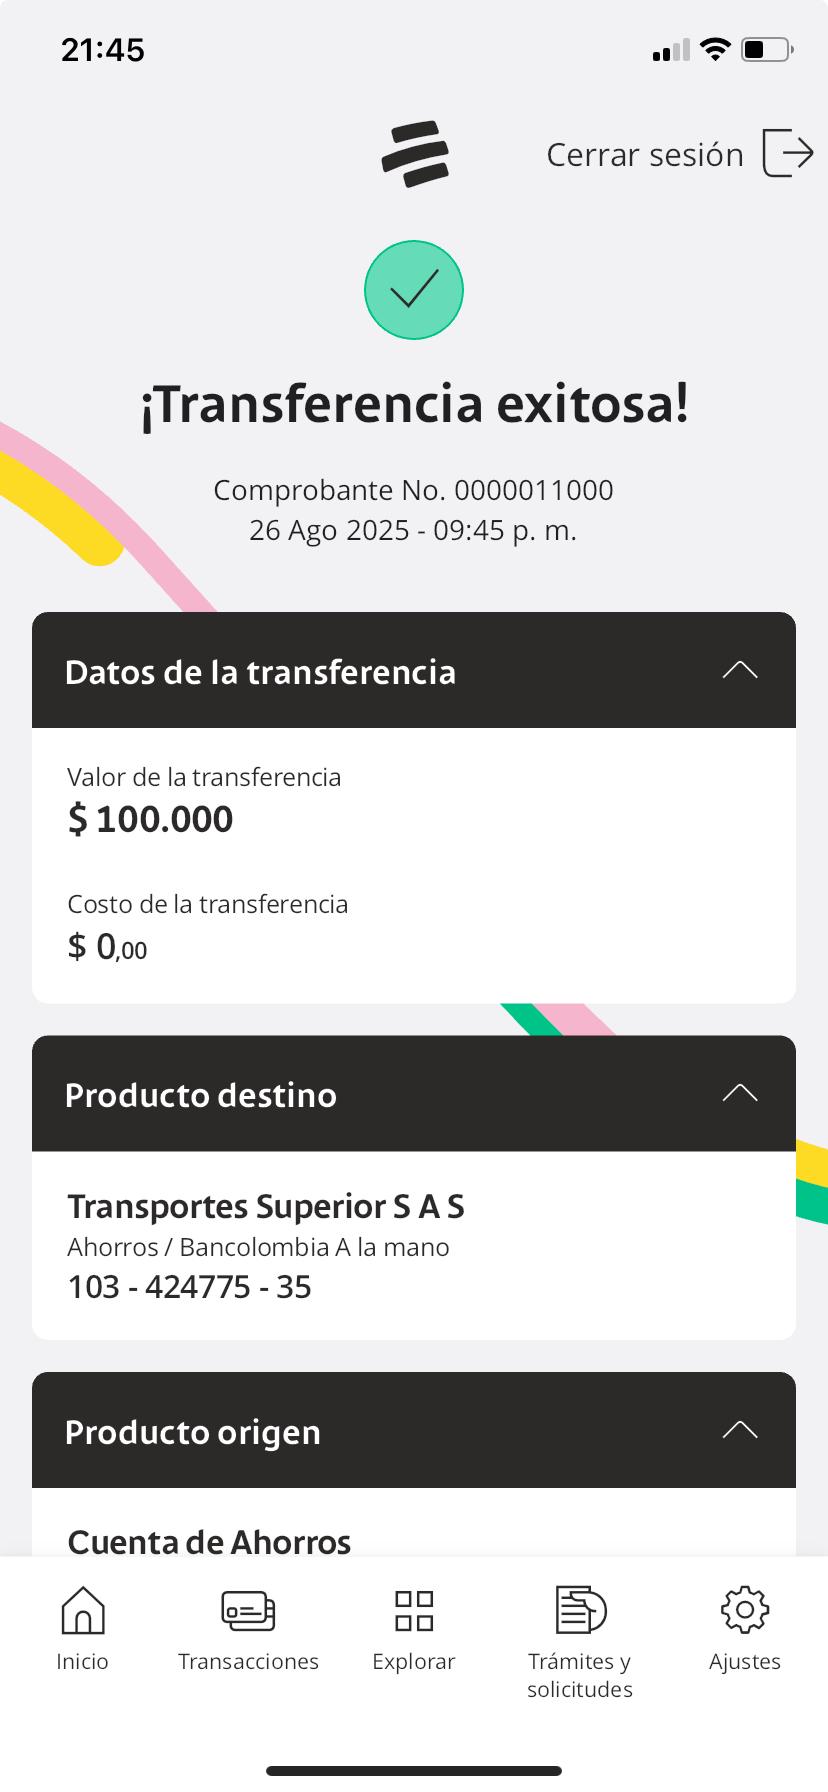This screenshot has width=828, height=1792.
Task: Tap the Comprobante No. 0000011000 text
Action: pos(413,490)
